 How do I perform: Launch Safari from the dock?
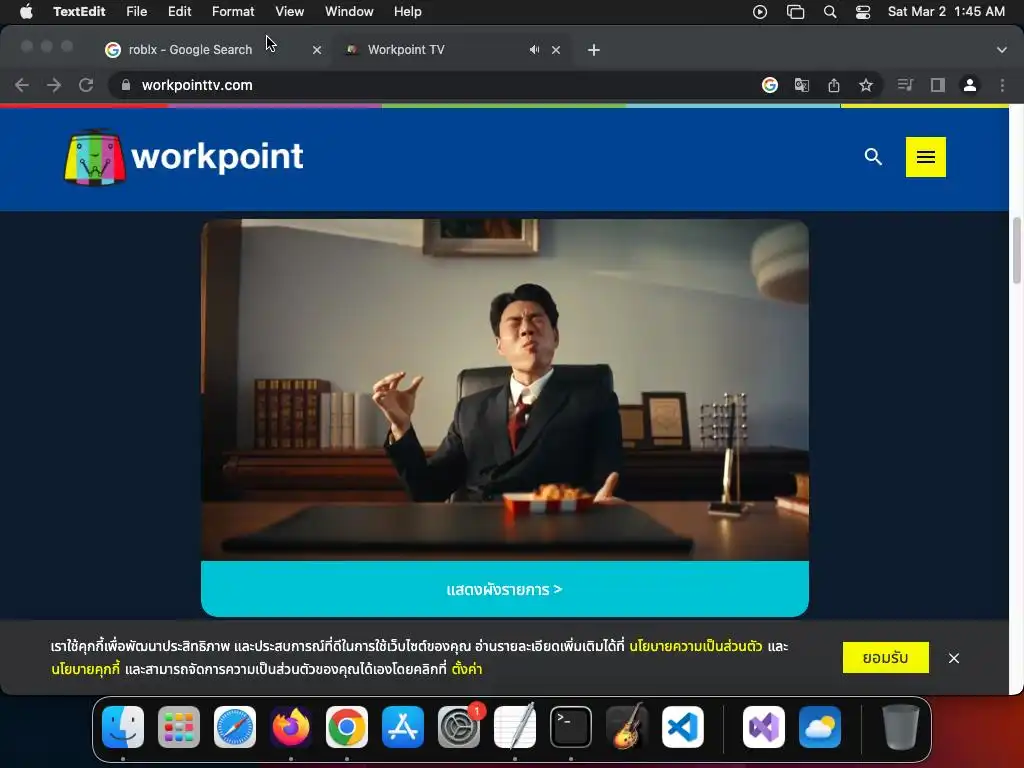tap(235, 727)
